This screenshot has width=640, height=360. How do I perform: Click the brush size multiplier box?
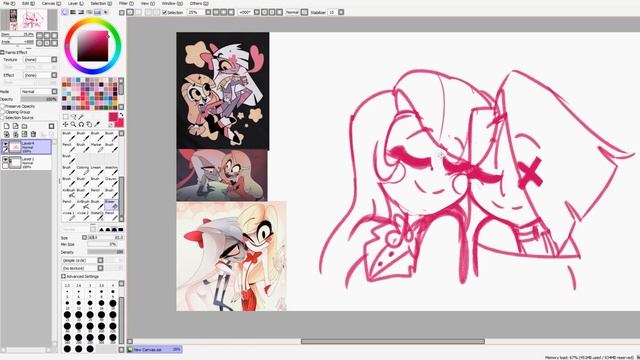point(84,238)
